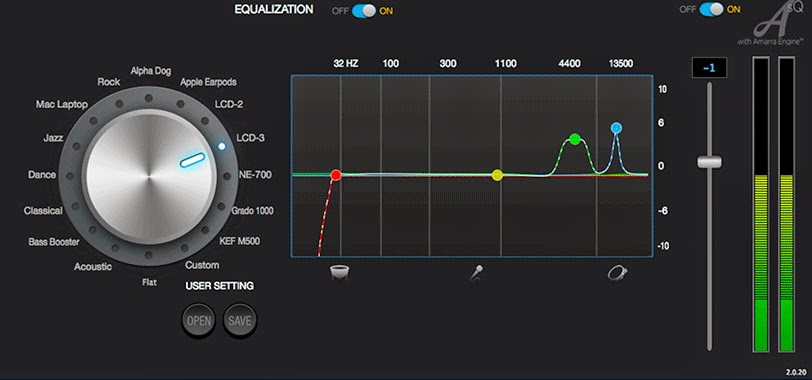Image resolution: width=812 pixels, height=380 pixels.
Task: Select the LCD-3 preset on the dial
Action: [251, 138]
